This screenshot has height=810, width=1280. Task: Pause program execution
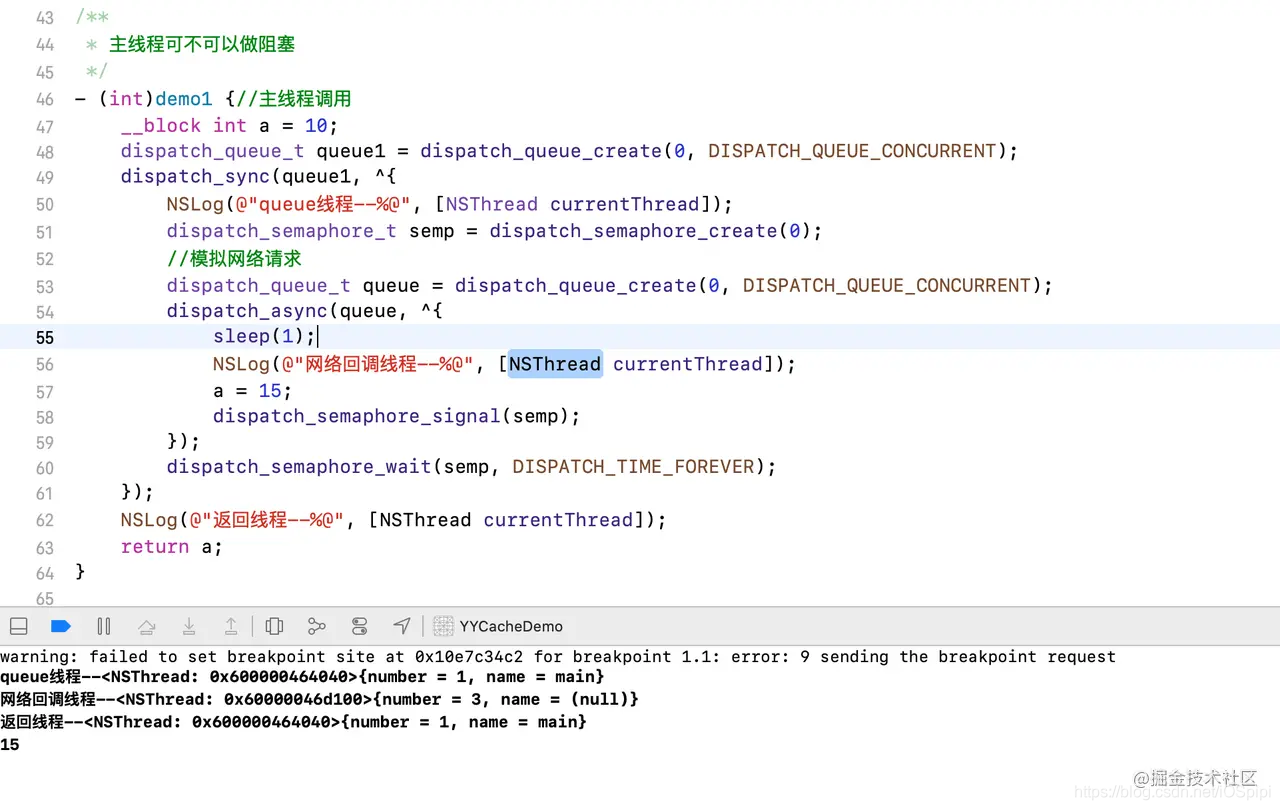(104, 626)
